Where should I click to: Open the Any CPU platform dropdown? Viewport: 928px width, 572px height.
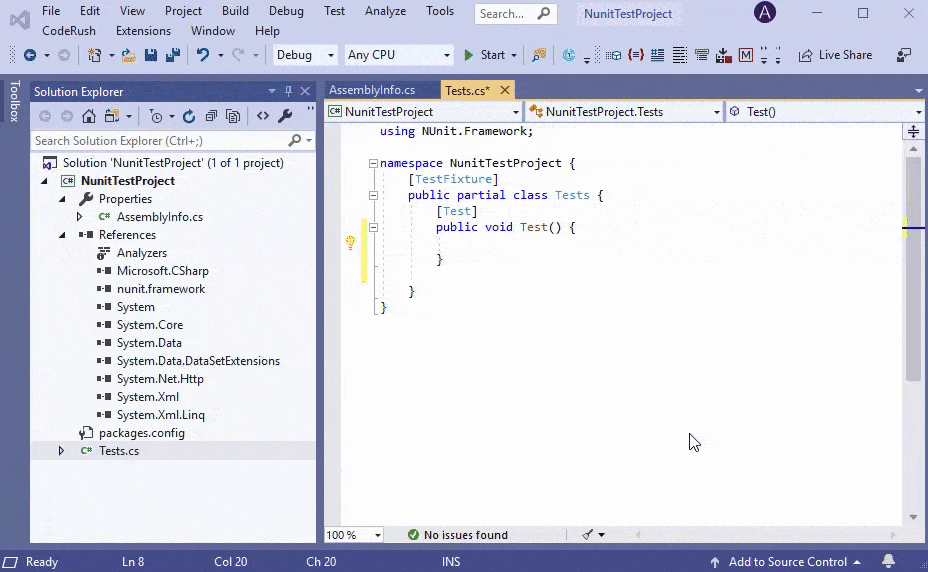point(397,55)
